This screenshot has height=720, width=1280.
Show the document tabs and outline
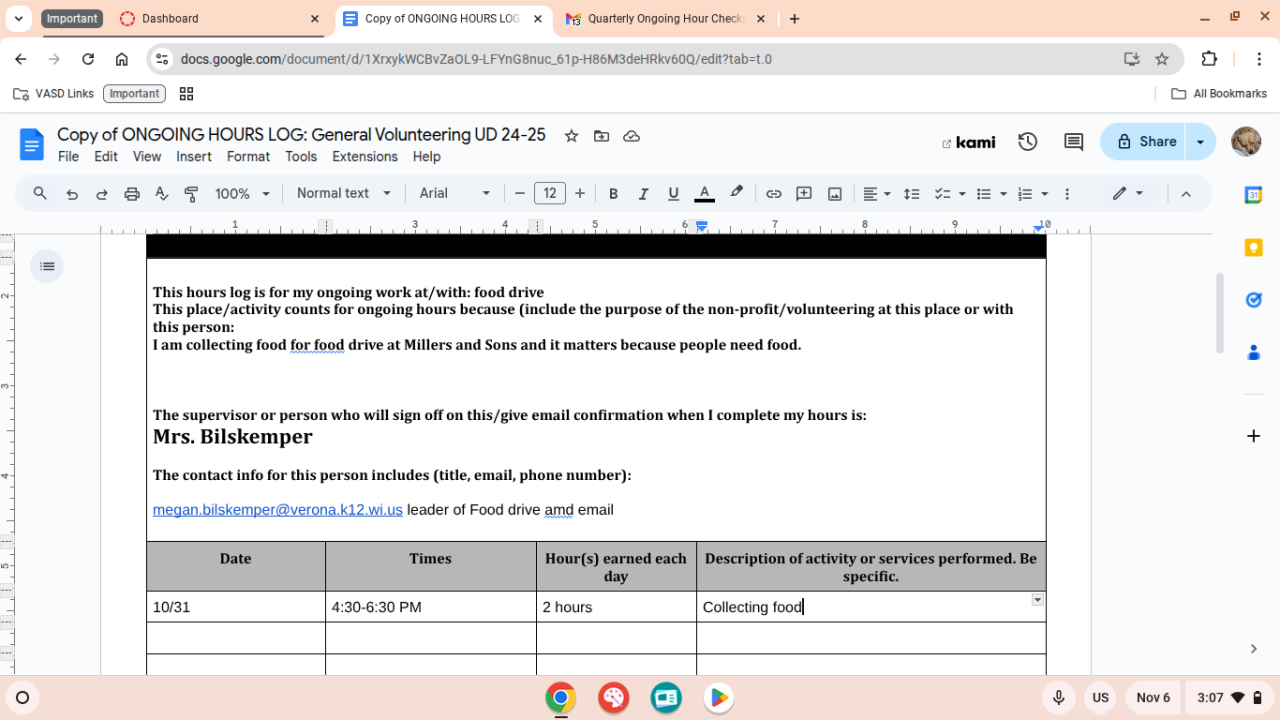47,266
